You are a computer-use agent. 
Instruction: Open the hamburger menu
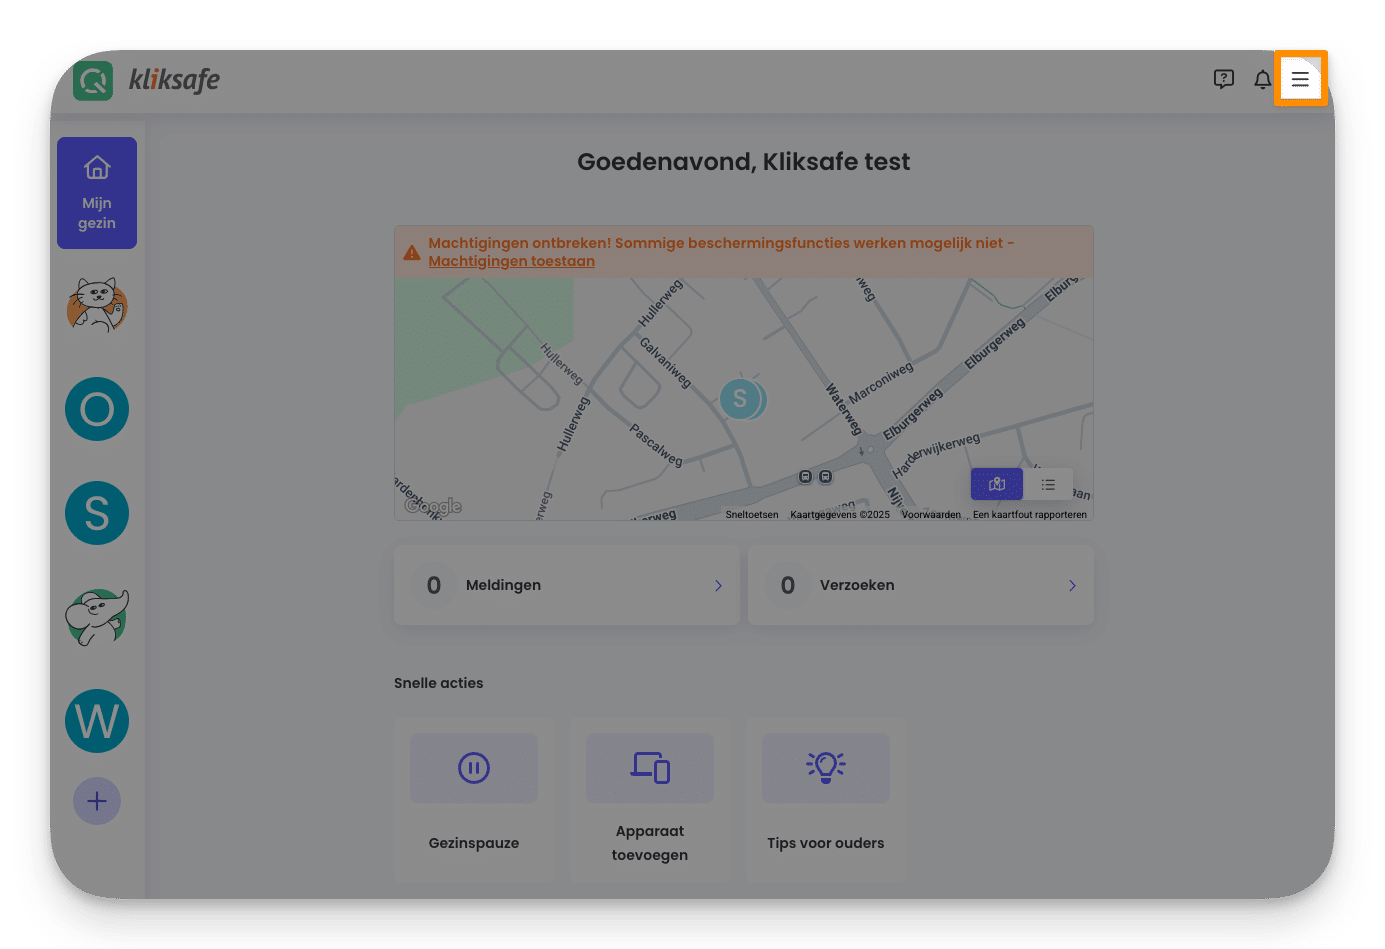(x=1299, y=79)
